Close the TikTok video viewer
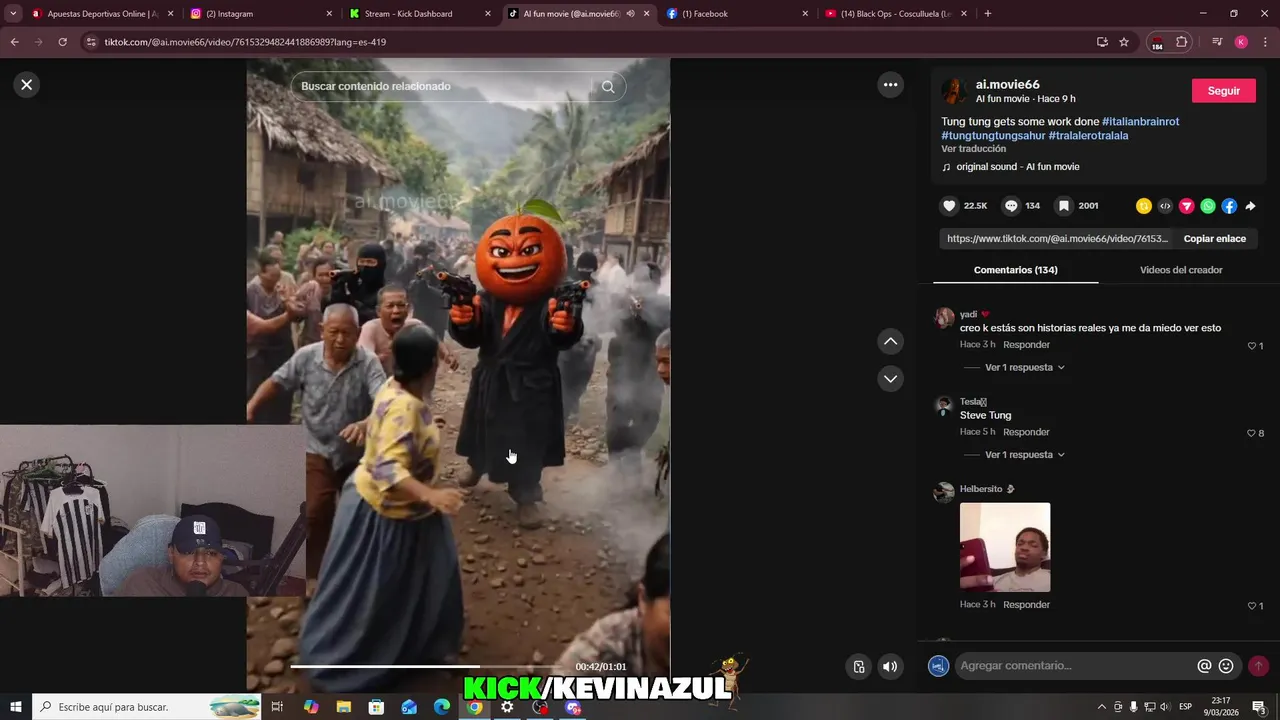1280x720 pixels. tap(27, 85)
